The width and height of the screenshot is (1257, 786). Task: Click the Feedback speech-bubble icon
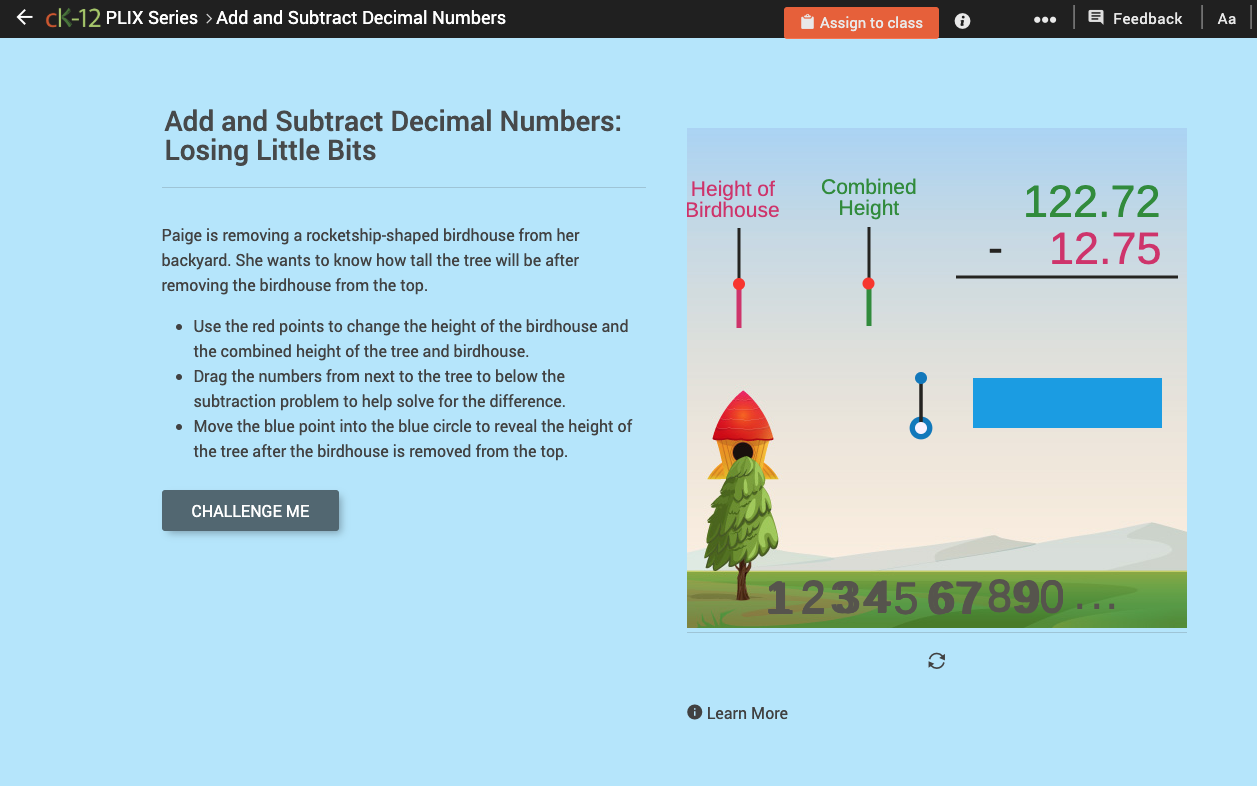pyautogui.click(x=1098, y=17)
